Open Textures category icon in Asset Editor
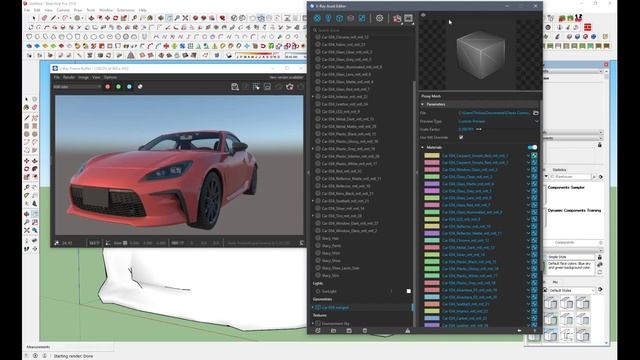 (362, 18)
